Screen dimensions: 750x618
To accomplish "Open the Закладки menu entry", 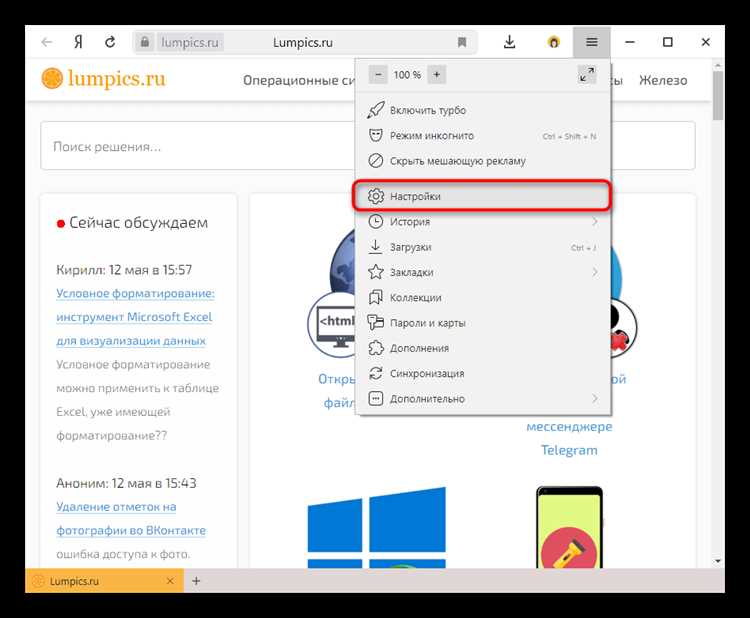I will pyautogui.click(x=483, y=272).
